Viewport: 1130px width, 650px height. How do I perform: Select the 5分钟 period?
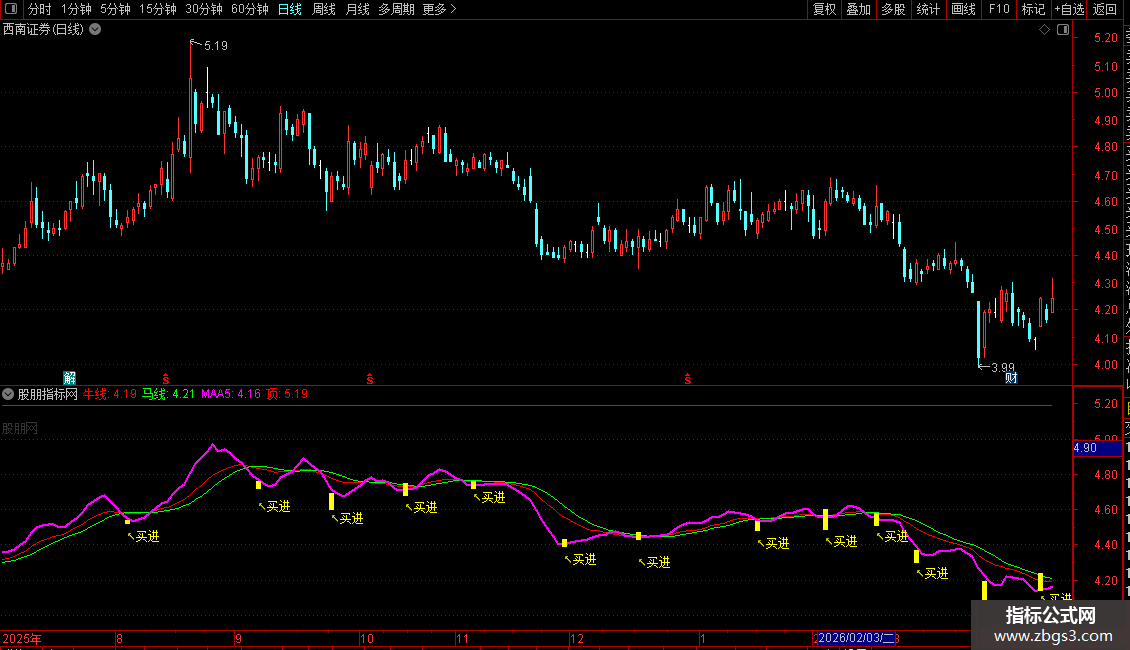(x=115, y=9)
